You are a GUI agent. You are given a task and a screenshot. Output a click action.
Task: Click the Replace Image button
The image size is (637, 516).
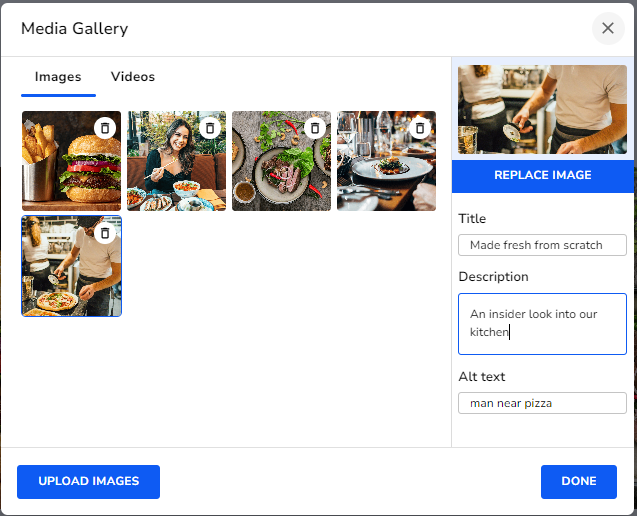543,175
